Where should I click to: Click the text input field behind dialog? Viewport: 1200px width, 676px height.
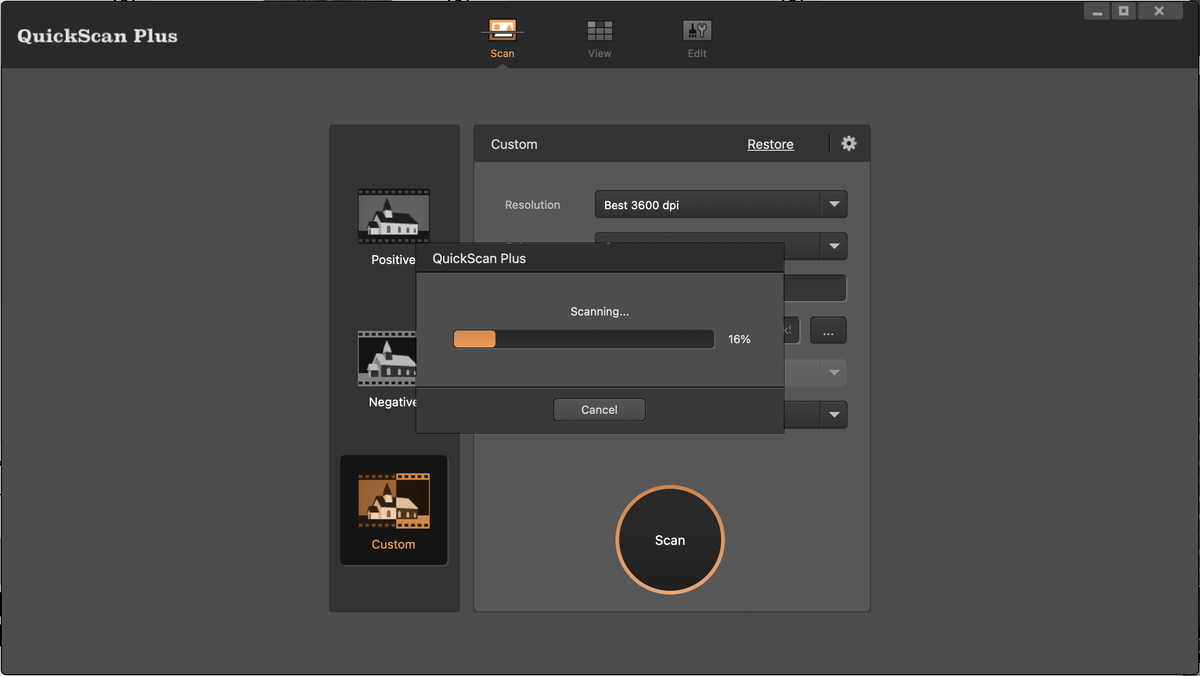[815, 288]
